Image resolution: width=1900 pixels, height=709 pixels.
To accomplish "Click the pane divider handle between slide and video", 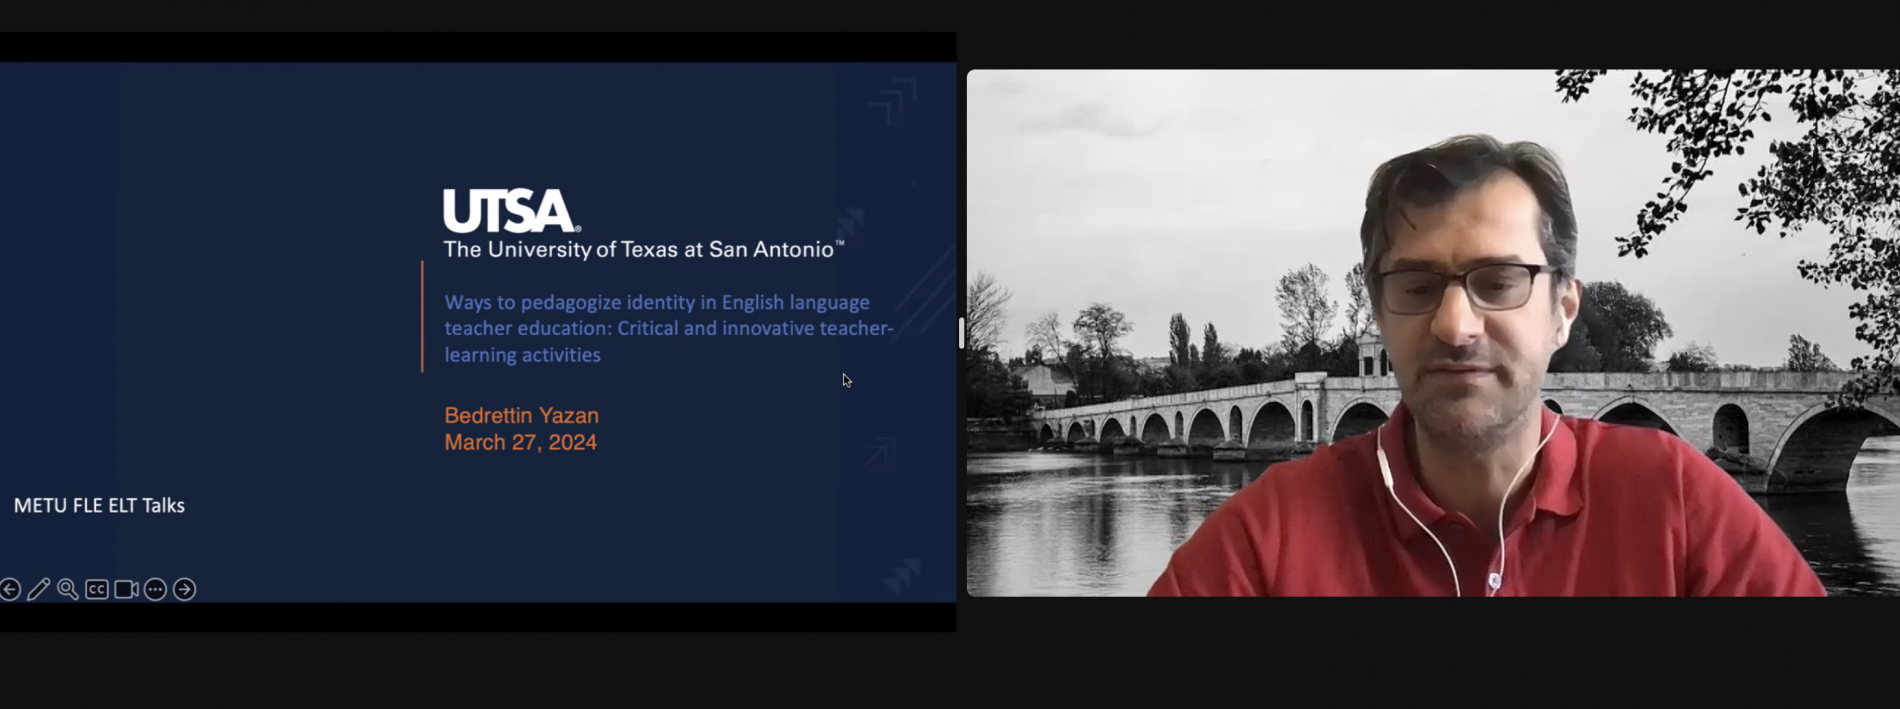I will point(961,333).
